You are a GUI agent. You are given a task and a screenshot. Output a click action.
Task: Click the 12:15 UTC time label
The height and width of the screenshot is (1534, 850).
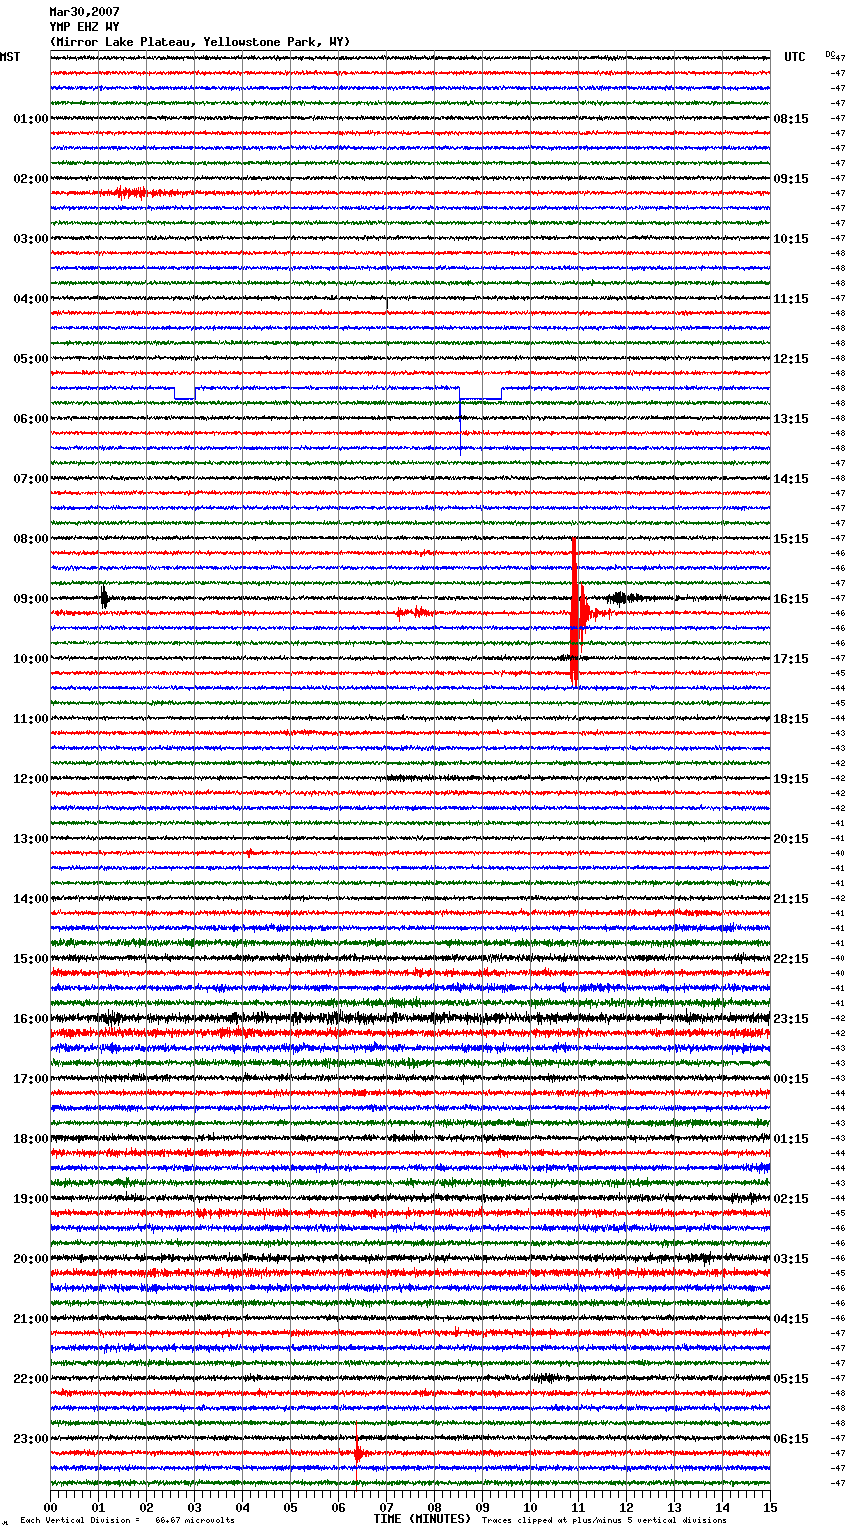pos(791,359)
